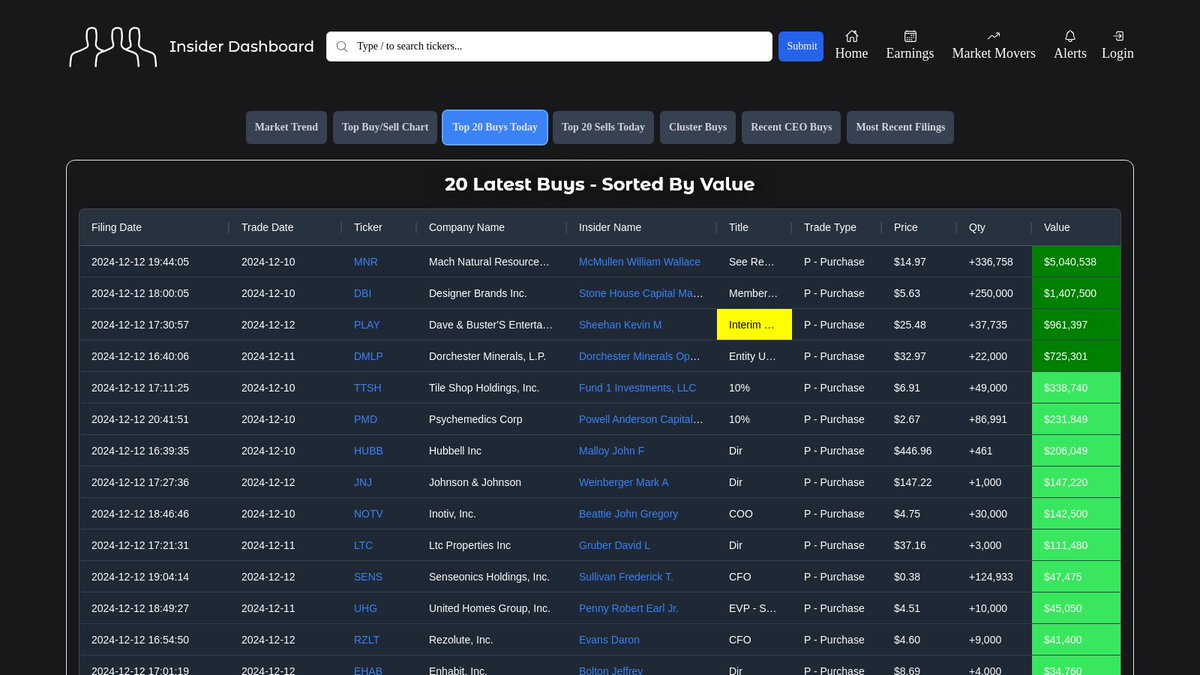This screenshot has height=675, width=1200.
Task: Open insider Penny Robert Earl Jr. link
Action: coord(629,608)
